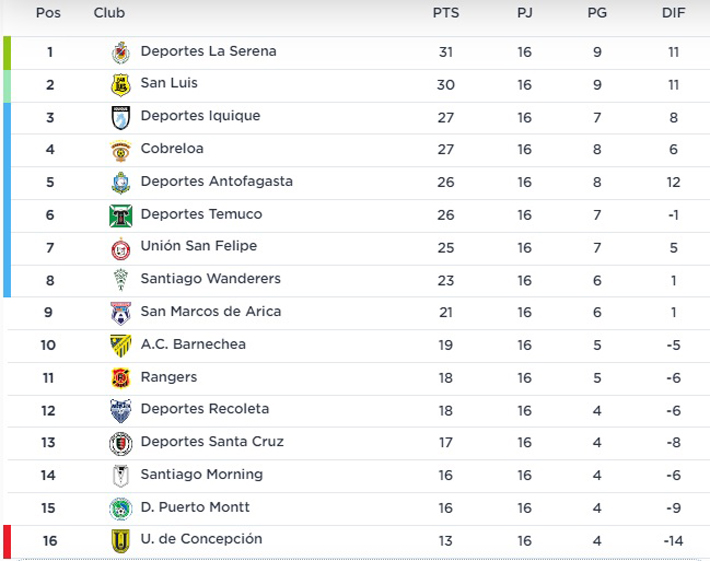Viewport: 710px width, 561px height.
Task: Click the Deportes La Serena club crest
Action: [120, 53]
